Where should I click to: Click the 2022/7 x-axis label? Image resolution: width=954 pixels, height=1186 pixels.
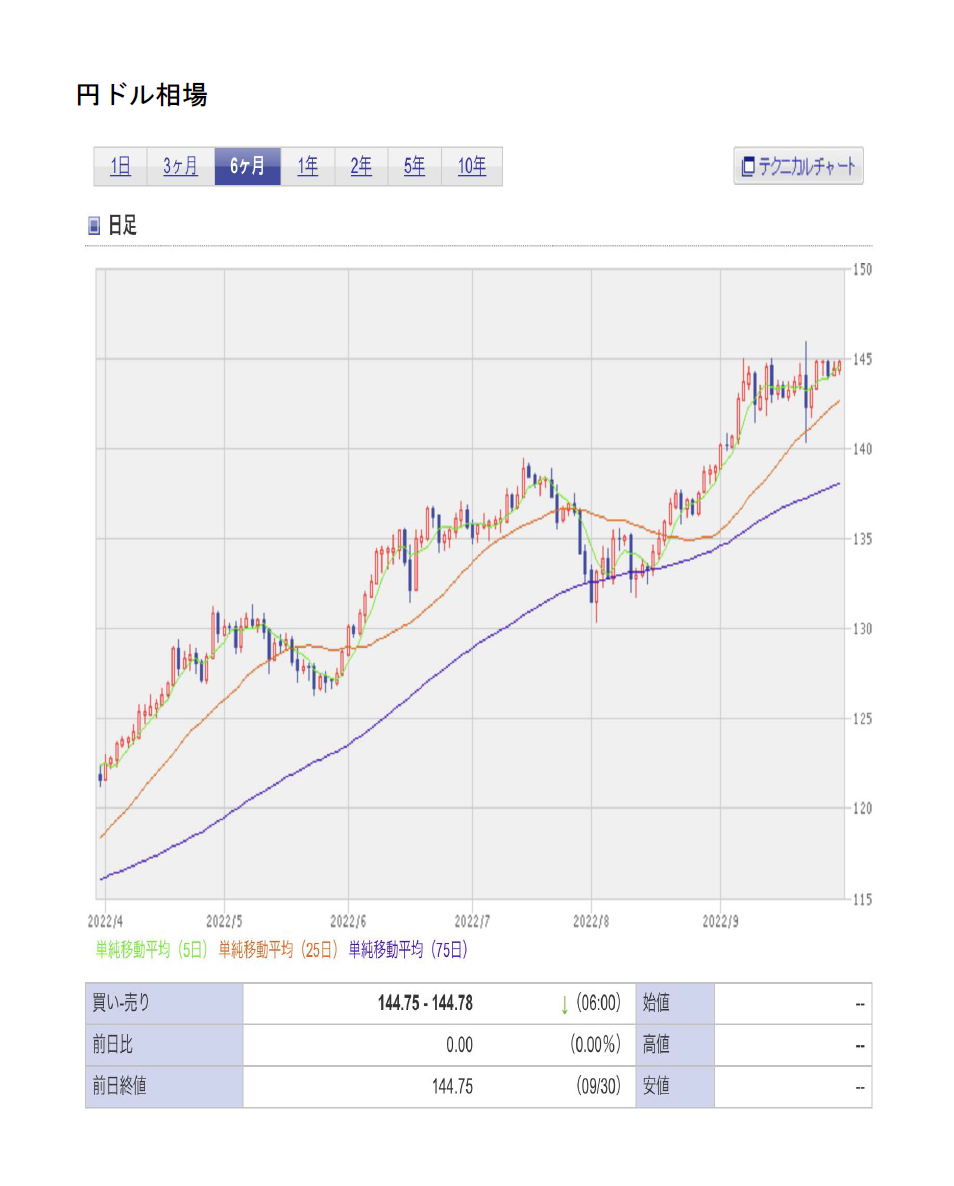[x=472, y=921]
